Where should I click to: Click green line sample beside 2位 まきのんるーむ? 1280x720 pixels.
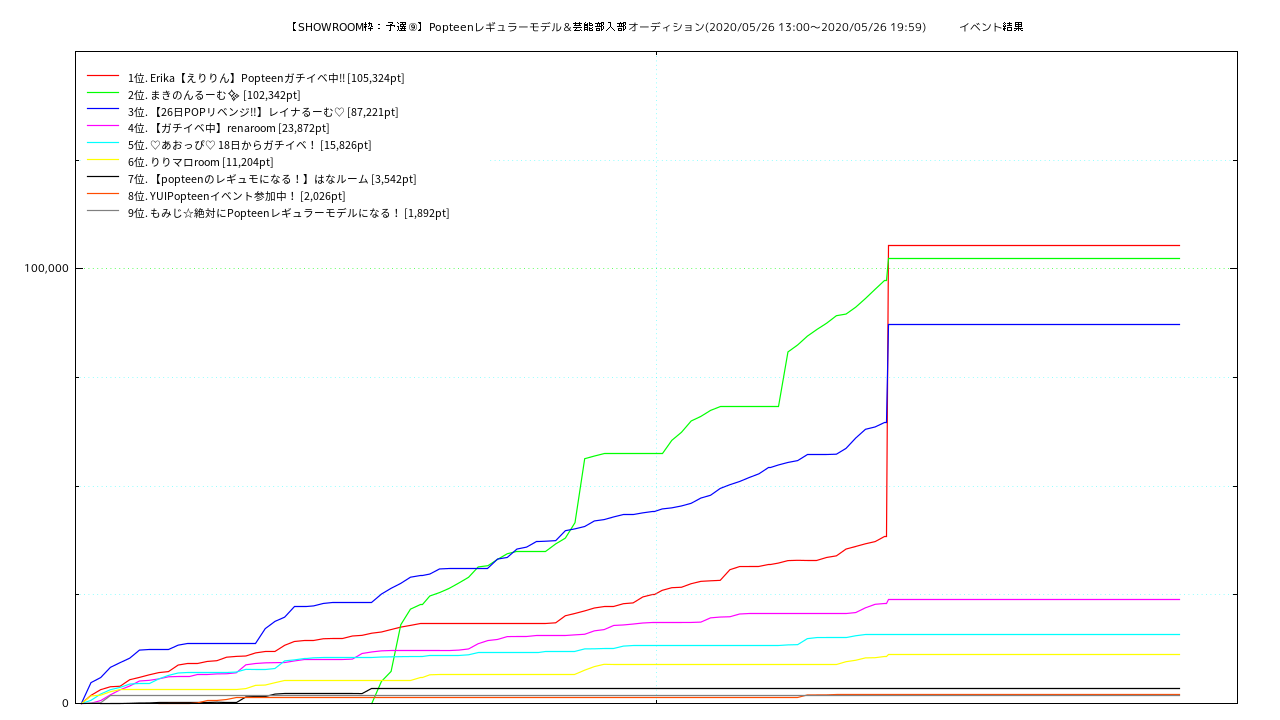tap(103, 93)
